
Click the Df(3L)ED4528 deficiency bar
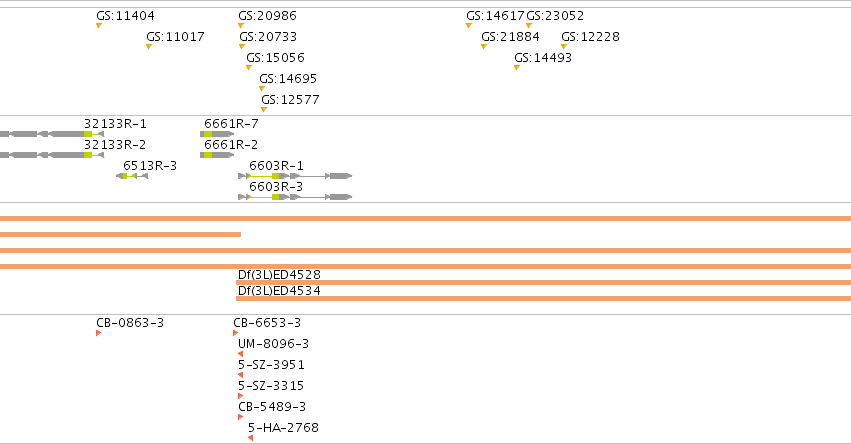(x=543, y=282)
